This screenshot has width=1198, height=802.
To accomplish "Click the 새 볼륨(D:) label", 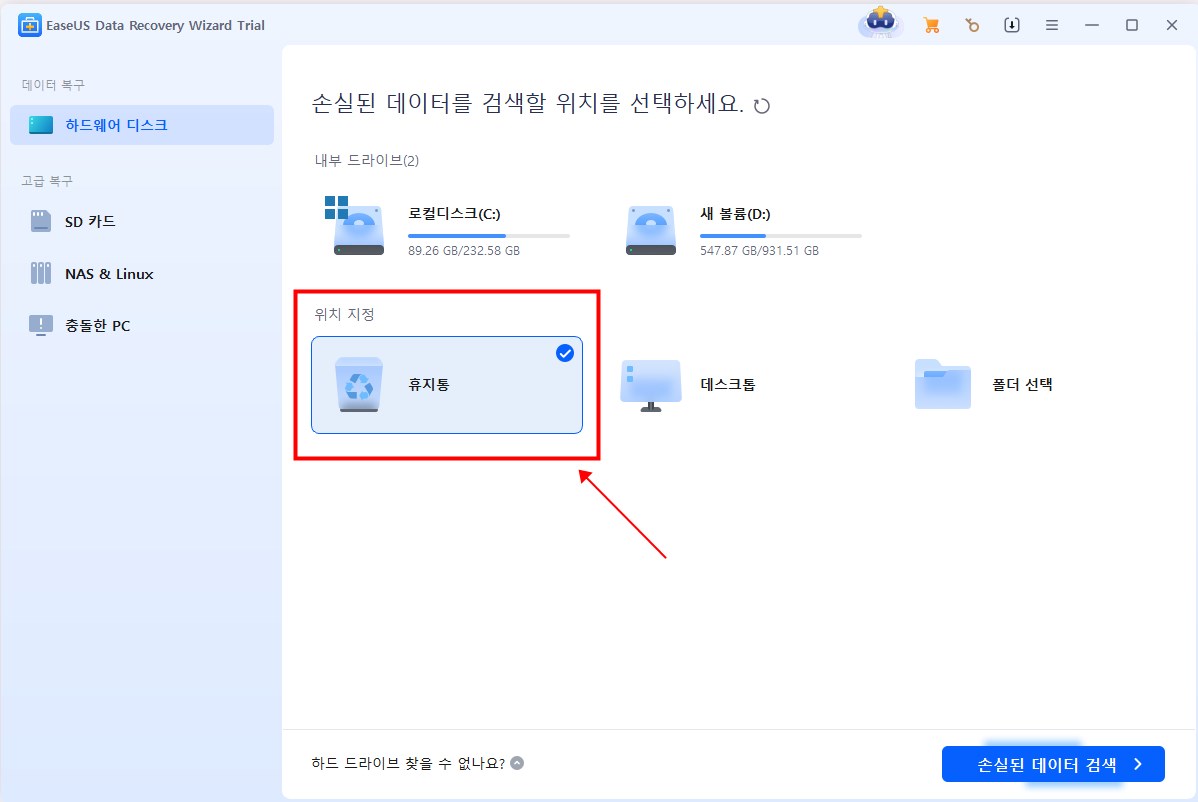I will click(735, 214).
